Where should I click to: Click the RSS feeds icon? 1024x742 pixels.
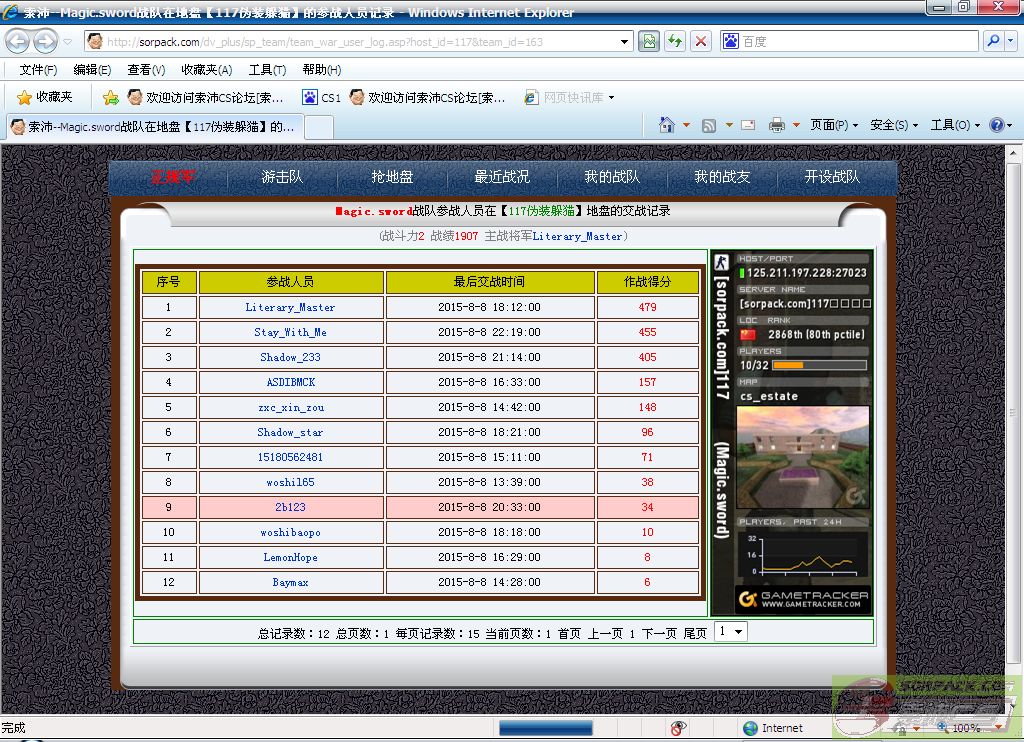coord(709,125)
